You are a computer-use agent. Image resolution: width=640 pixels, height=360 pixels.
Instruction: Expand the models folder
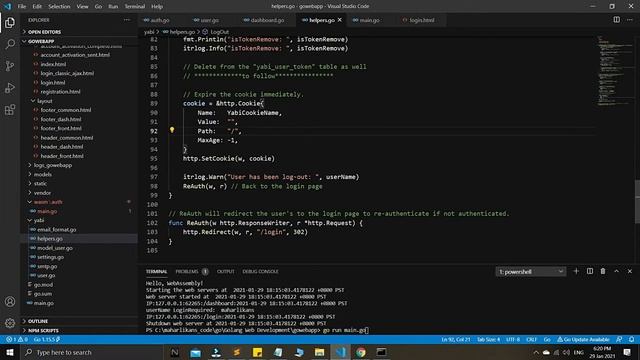tap(42, 174)
